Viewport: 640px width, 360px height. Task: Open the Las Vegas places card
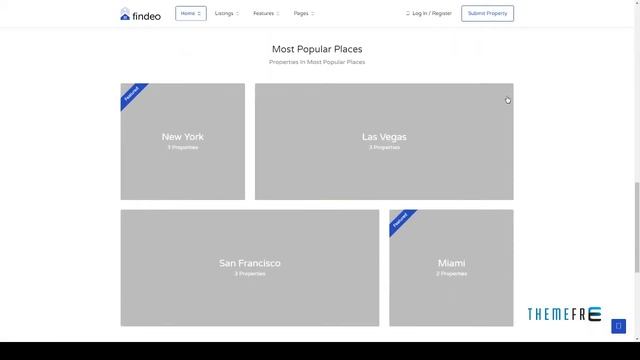click(x=384, y=142)
